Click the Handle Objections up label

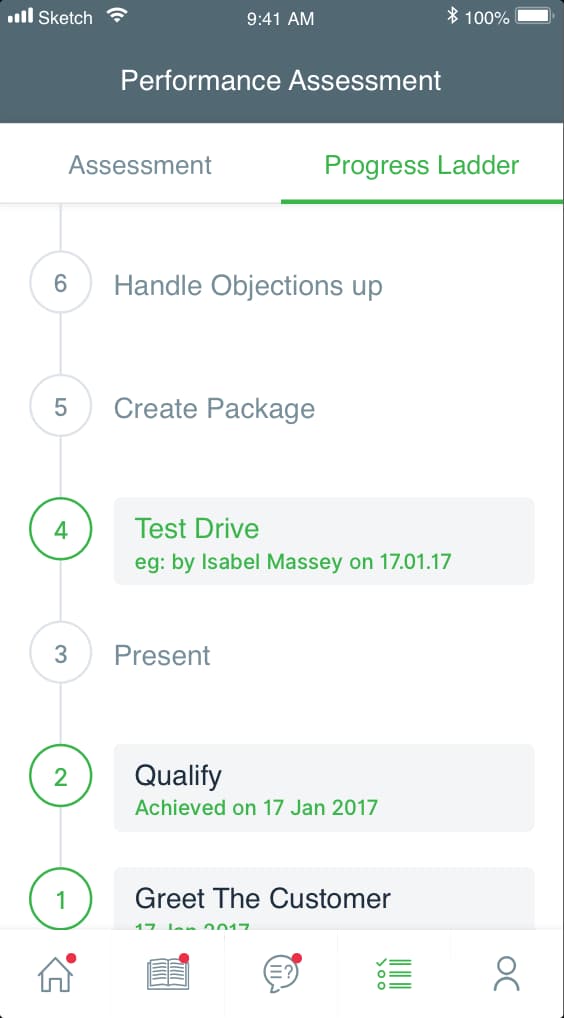pos(249,286)
